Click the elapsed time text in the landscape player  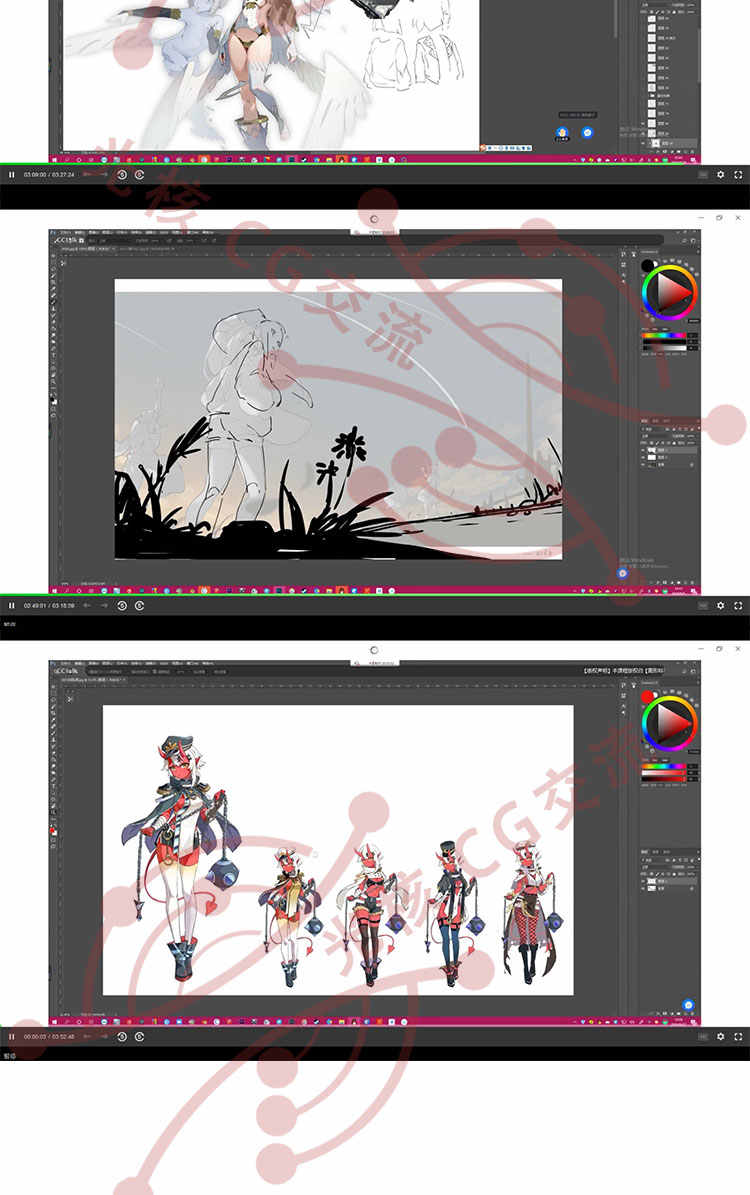click(35, 606)
